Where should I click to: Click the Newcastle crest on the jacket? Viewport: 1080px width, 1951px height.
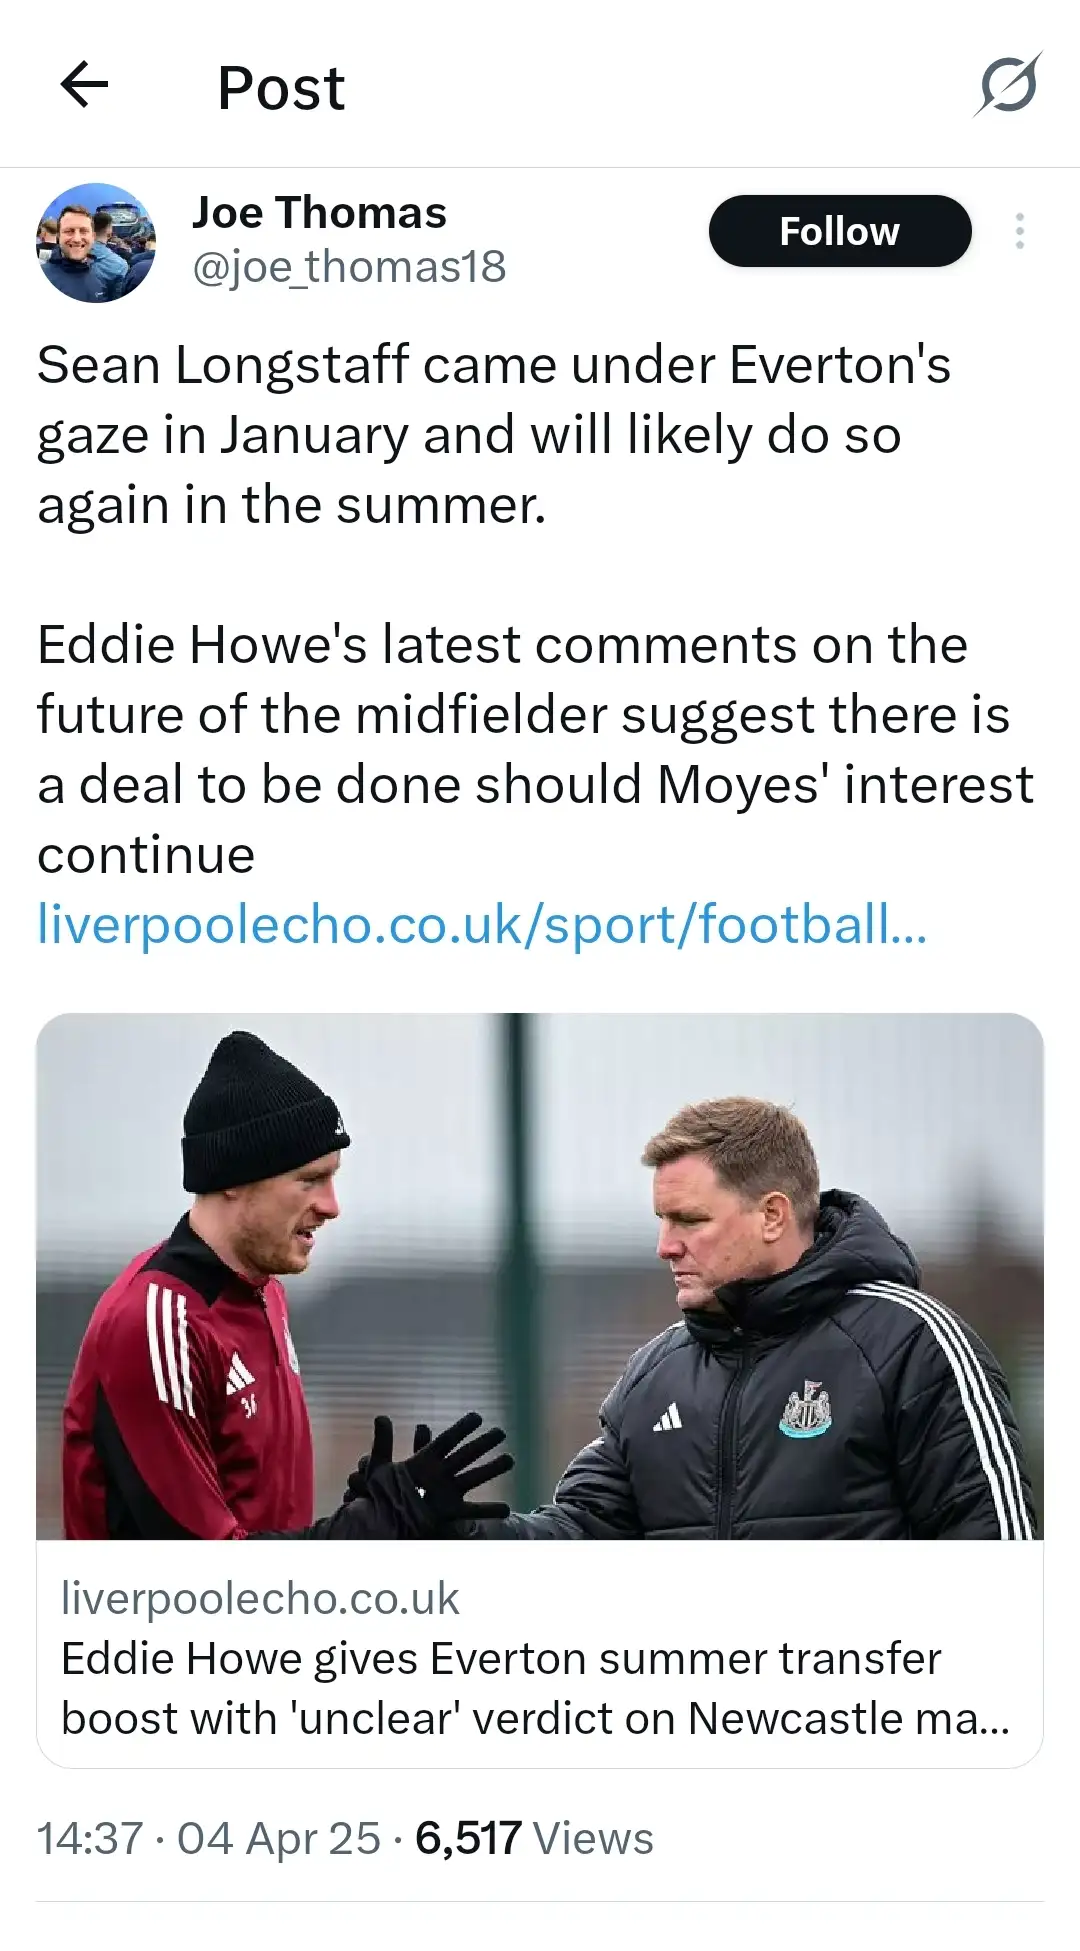[x=805, y=1409]
